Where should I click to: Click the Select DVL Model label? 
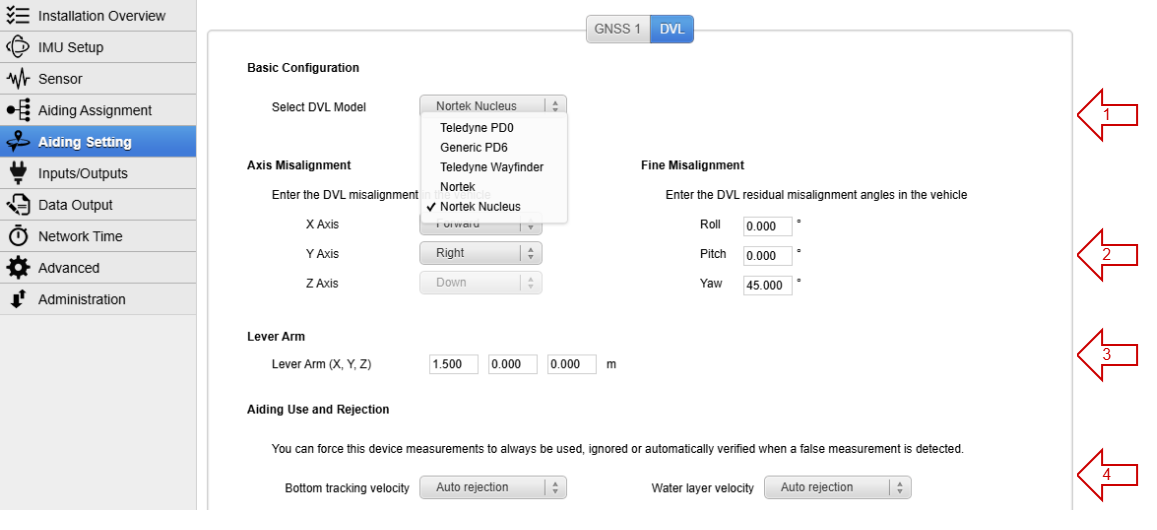(319, 107)
